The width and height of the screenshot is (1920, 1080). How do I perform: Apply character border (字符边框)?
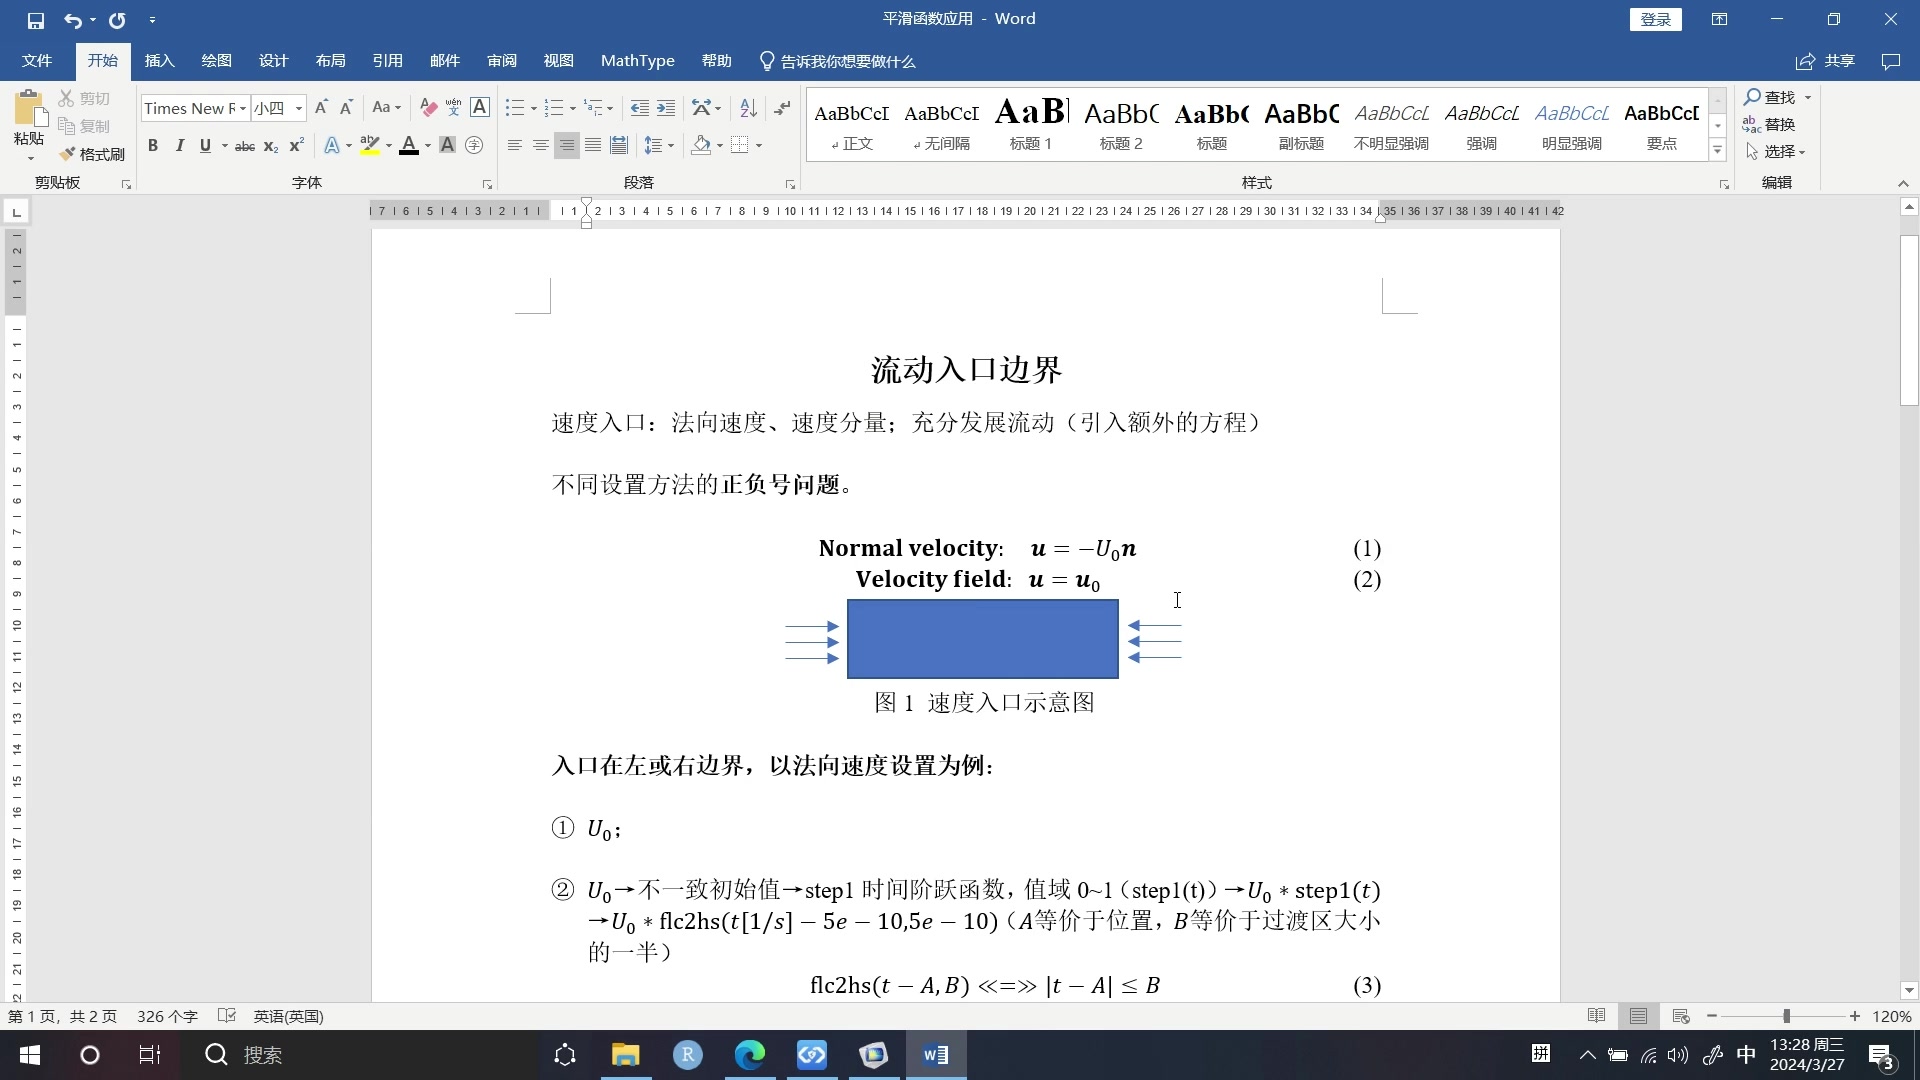click(480, 107)
